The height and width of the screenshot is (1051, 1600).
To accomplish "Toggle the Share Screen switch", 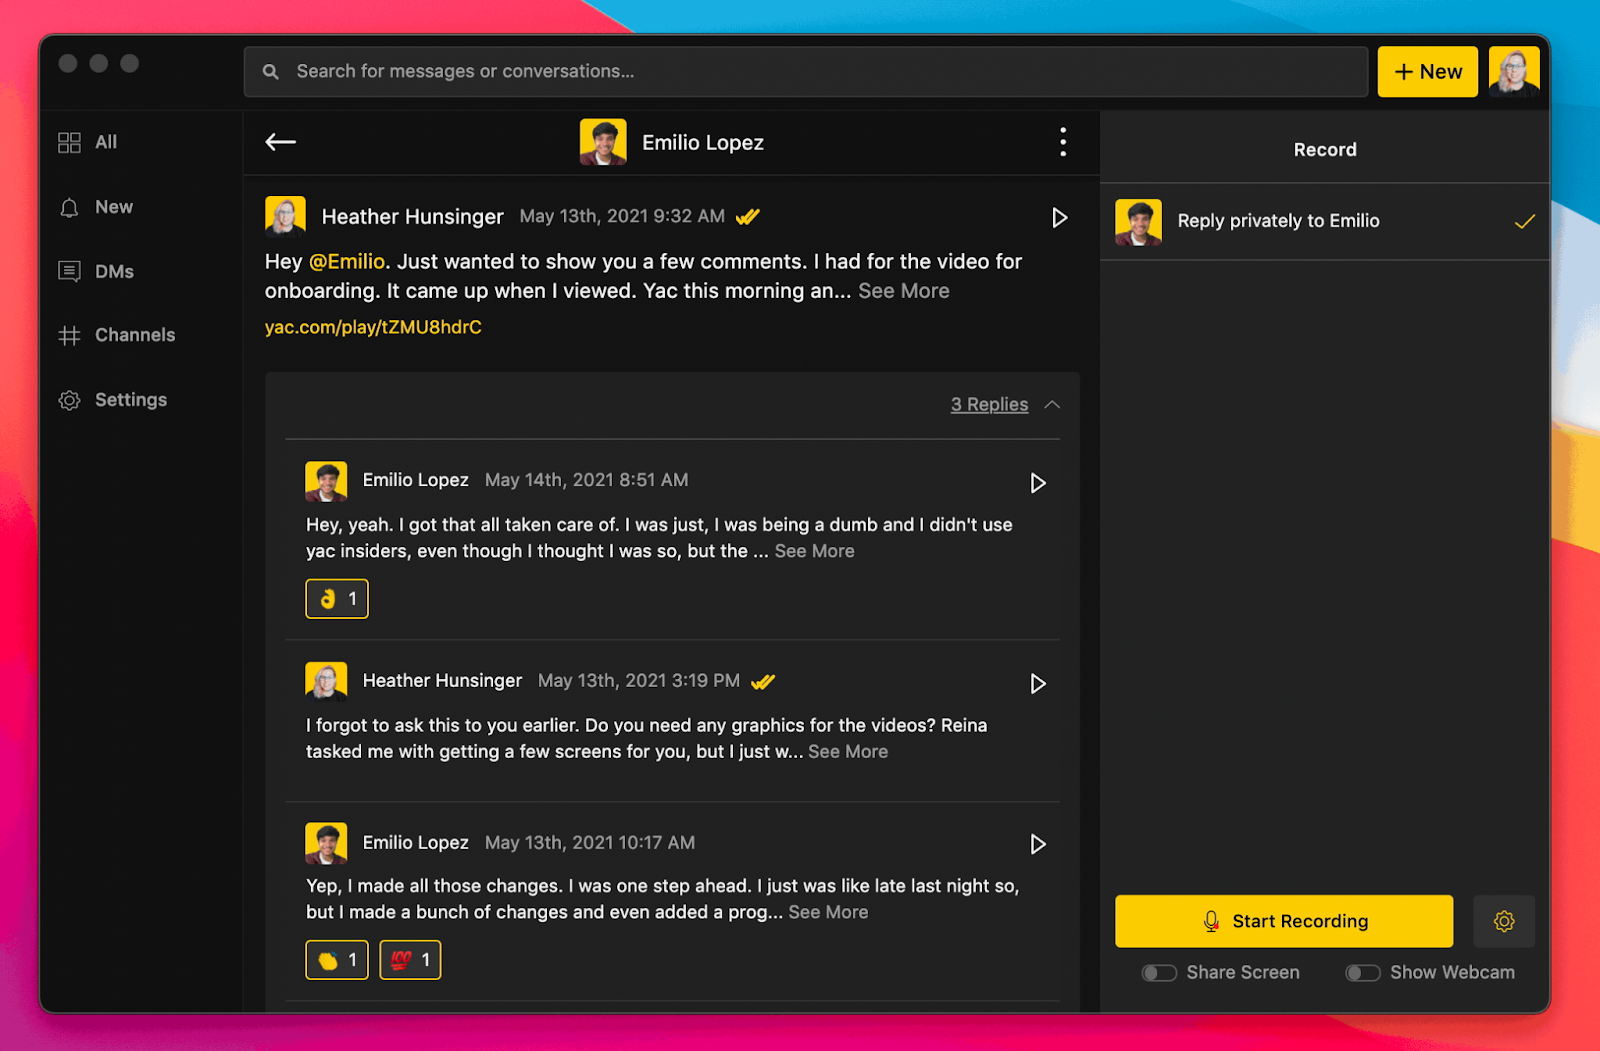I will [x=1159, y=973].
